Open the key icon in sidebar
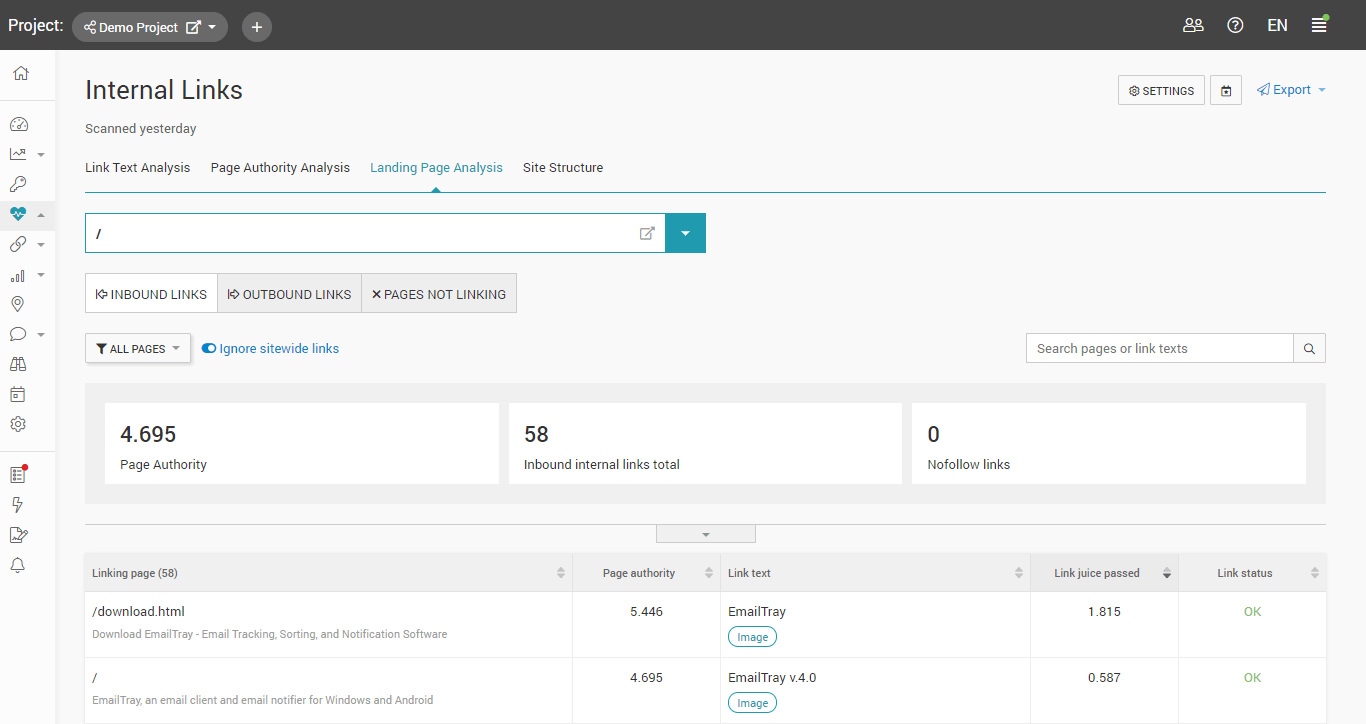 pos(18,184)
